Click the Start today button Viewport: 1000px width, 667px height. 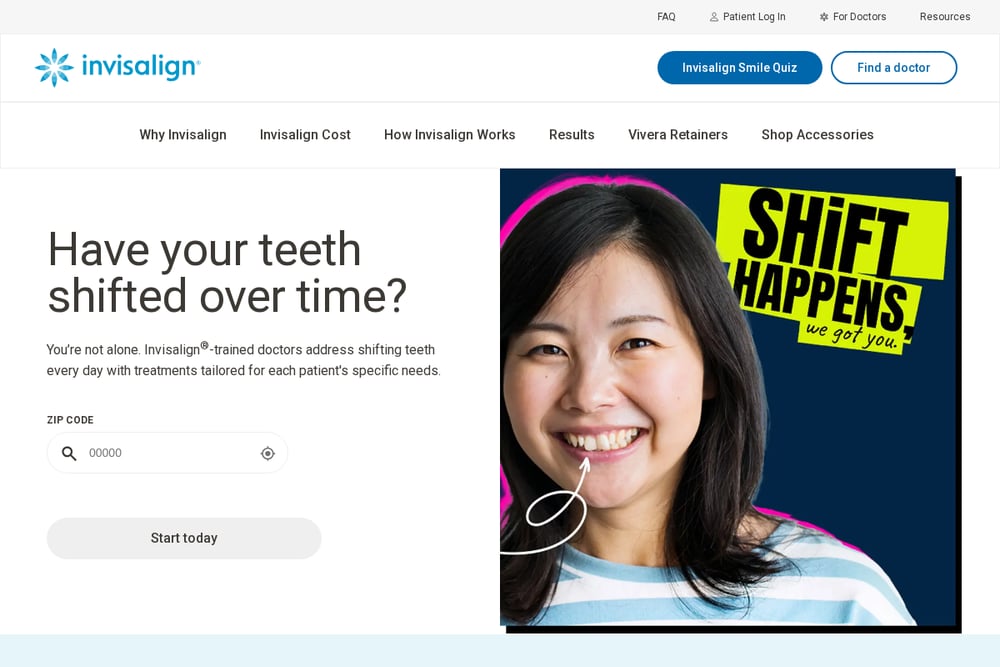tap(184, 538)
